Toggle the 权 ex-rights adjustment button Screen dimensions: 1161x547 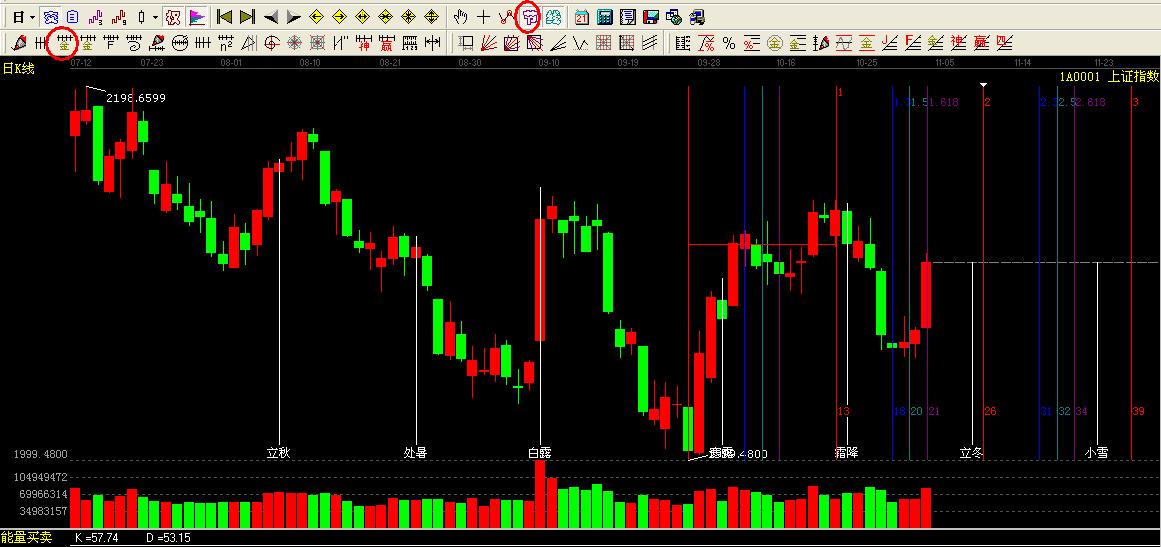click(x=173, y=17)
